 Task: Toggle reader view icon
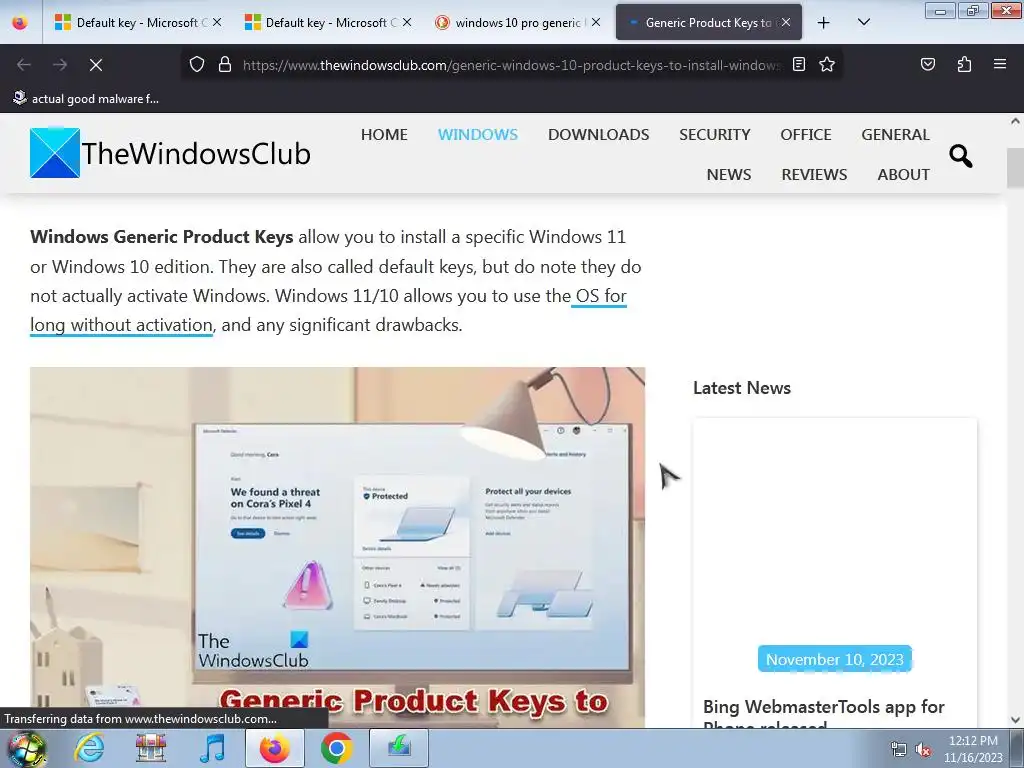tap(799, 65)
